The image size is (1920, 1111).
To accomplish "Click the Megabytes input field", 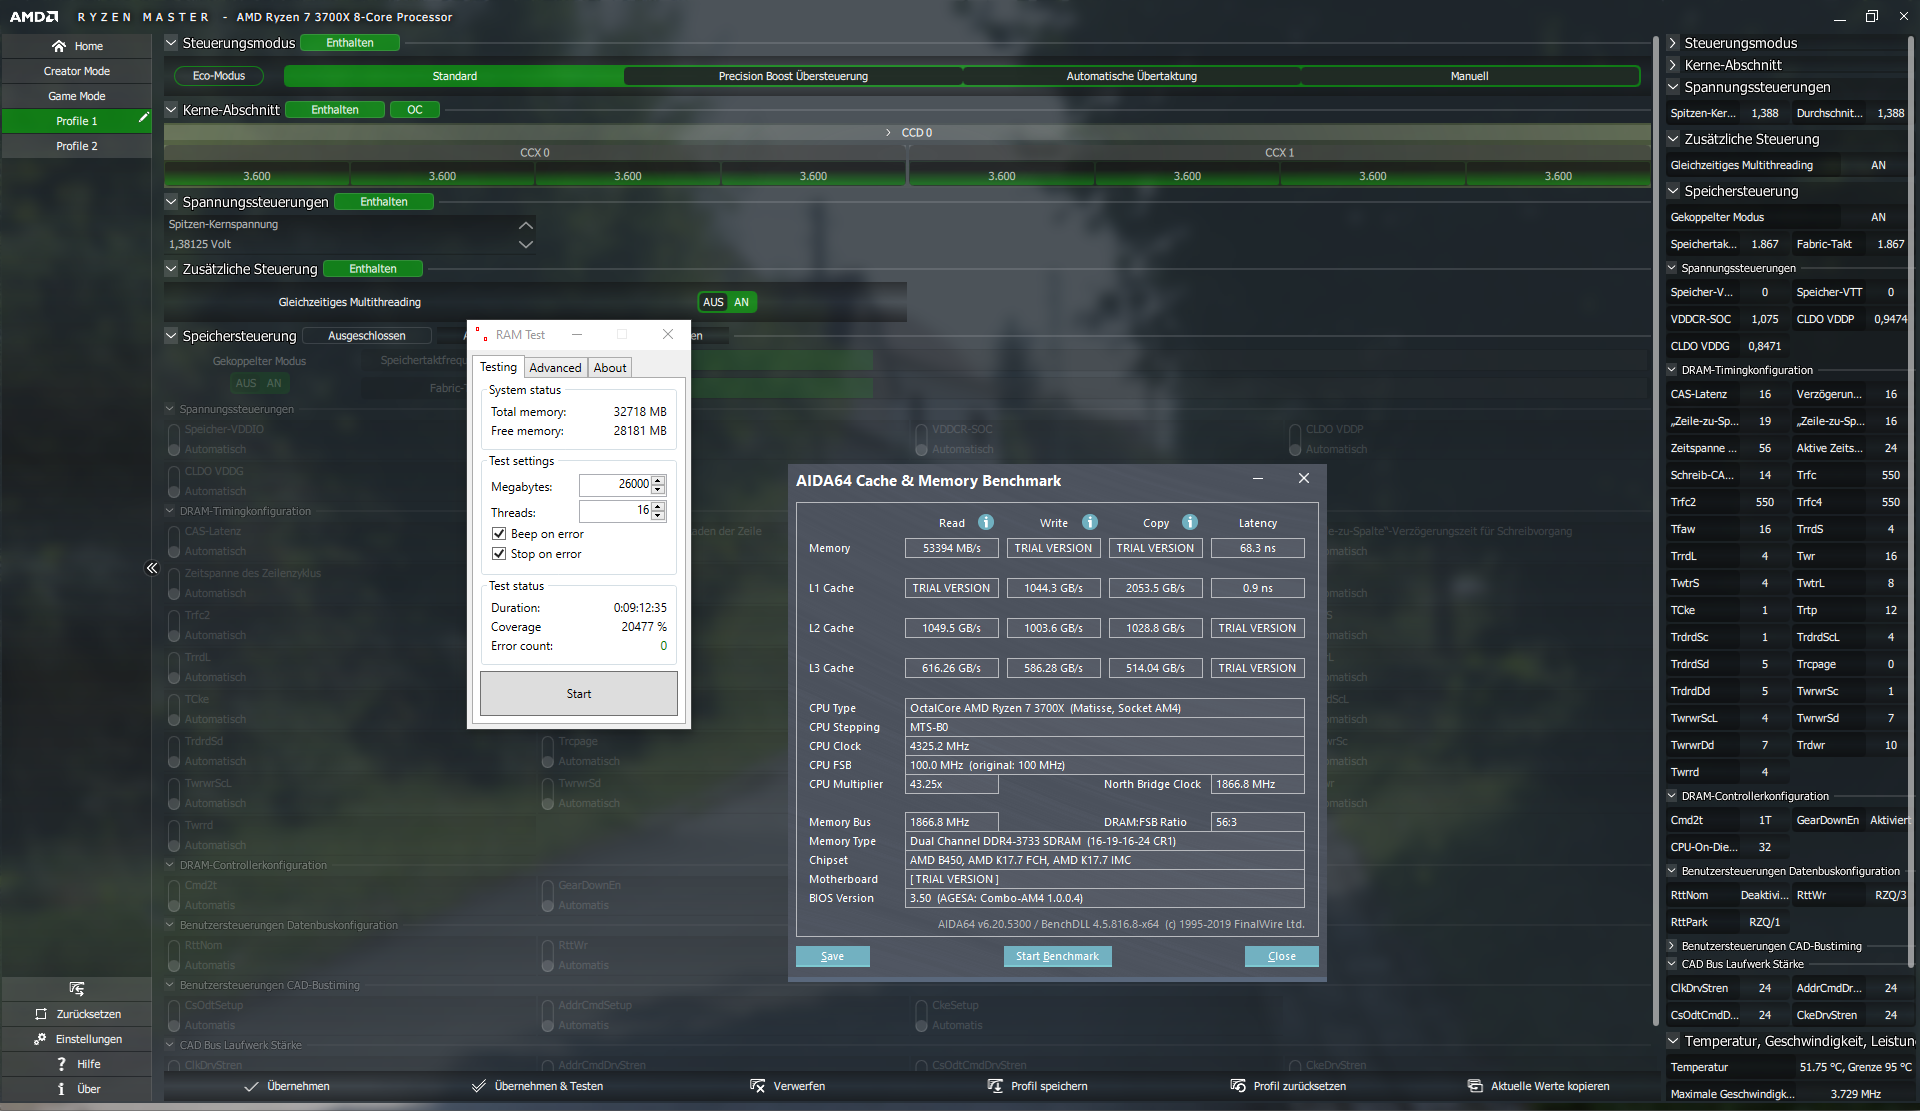I will point(615,485).
